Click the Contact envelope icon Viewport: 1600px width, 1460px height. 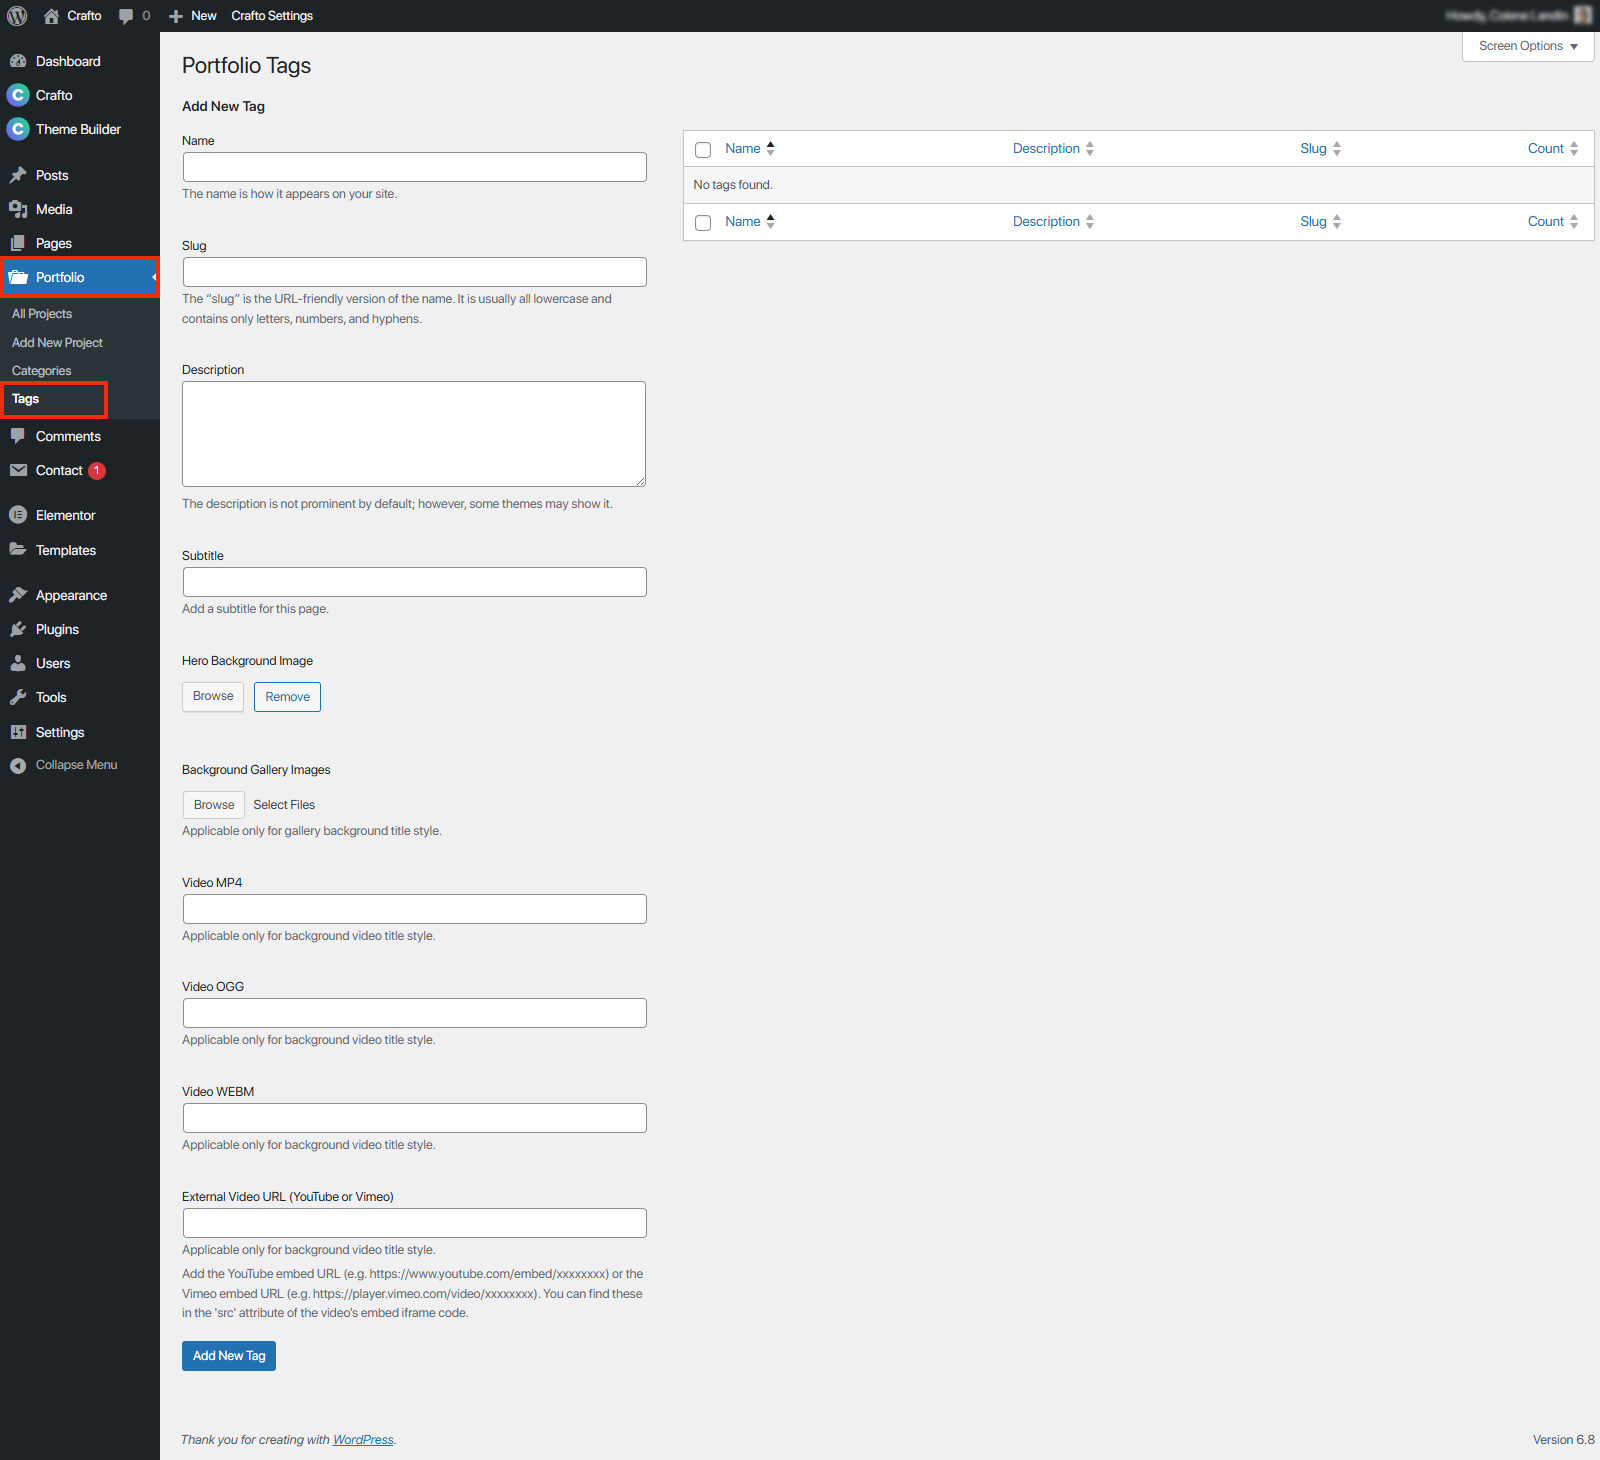point(18,470)
